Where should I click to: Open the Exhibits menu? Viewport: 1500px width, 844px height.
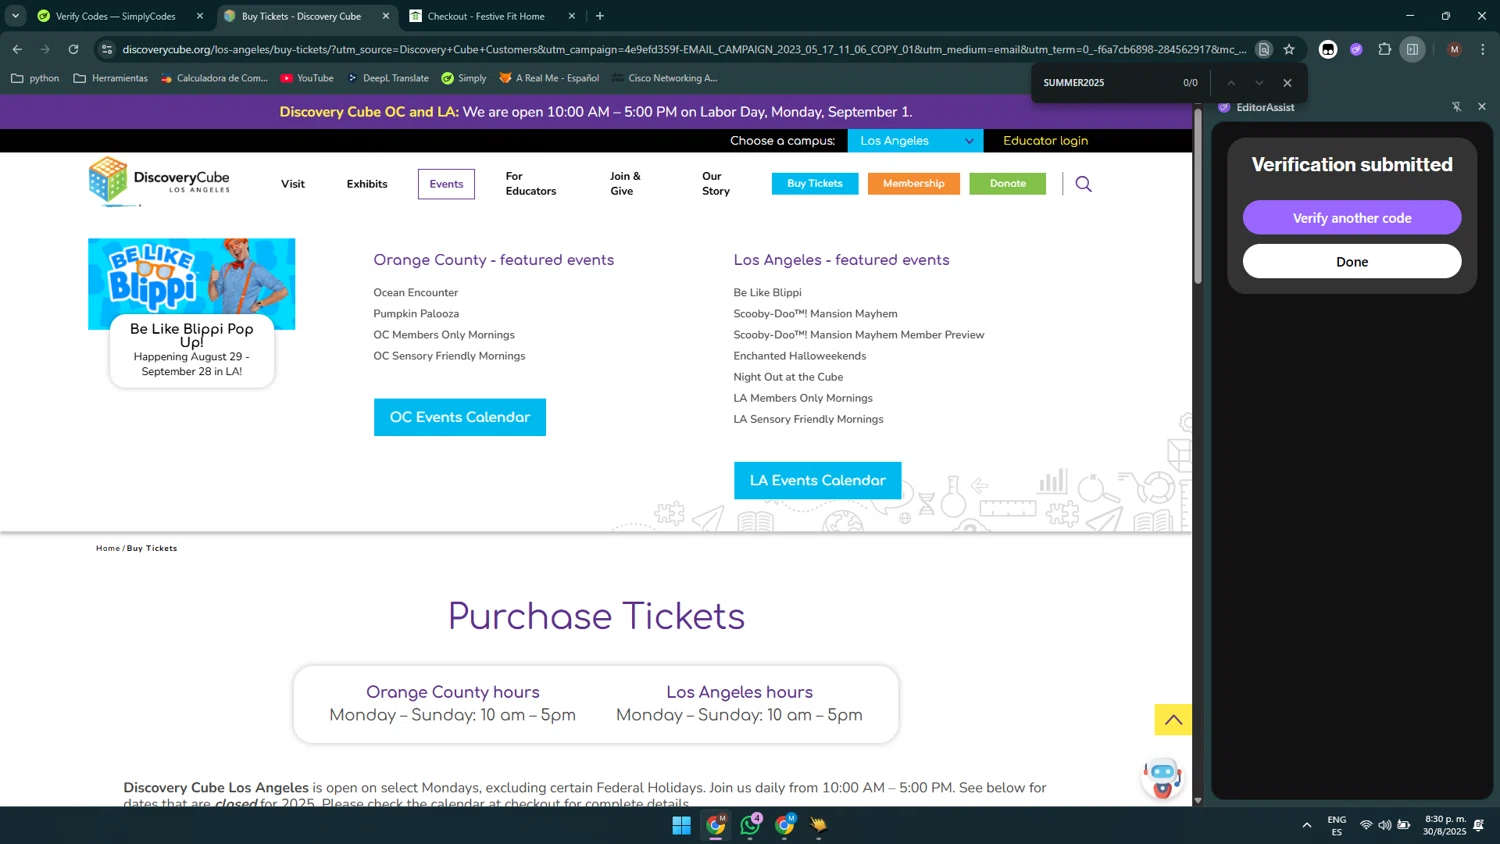click(367, 184)
